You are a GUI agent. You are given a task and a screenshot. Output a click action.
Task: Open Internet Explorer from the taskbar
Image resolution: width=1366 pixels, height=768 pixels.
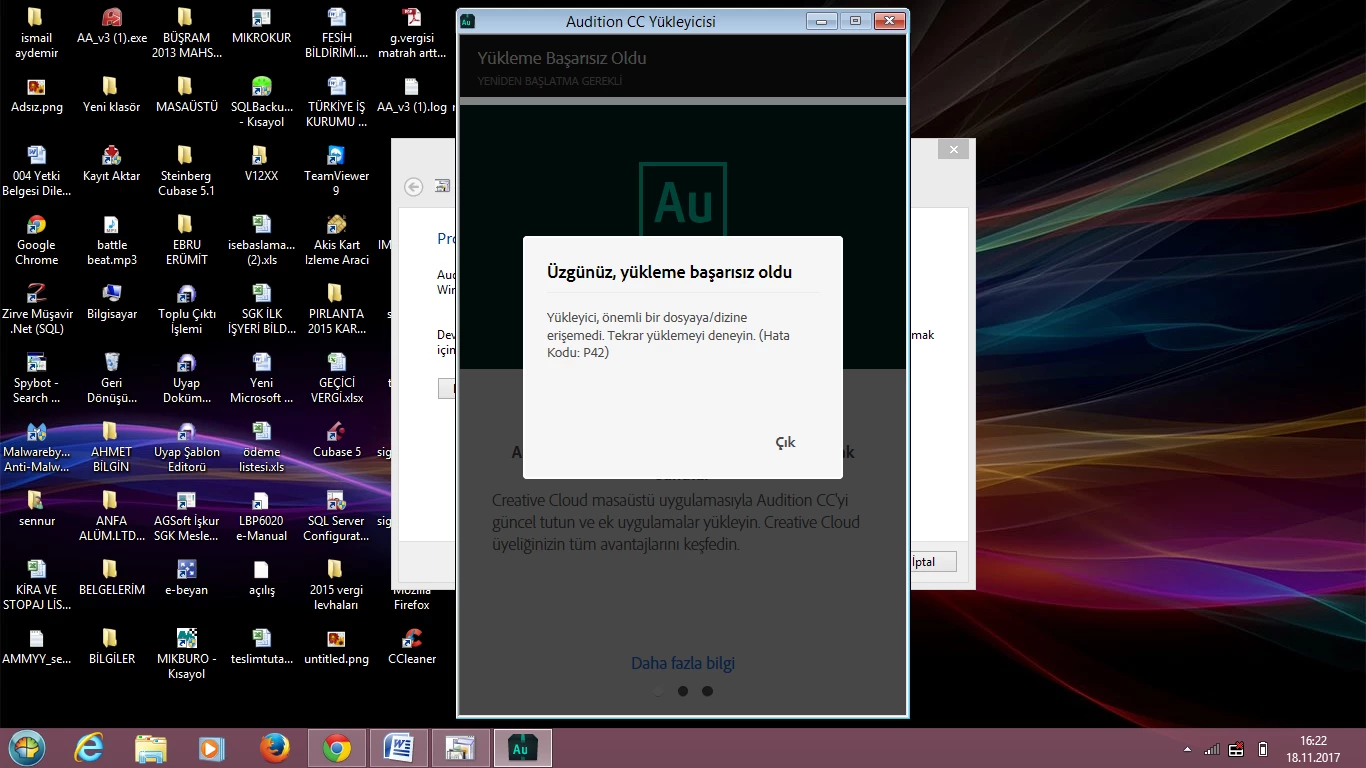tap(89, 748)
